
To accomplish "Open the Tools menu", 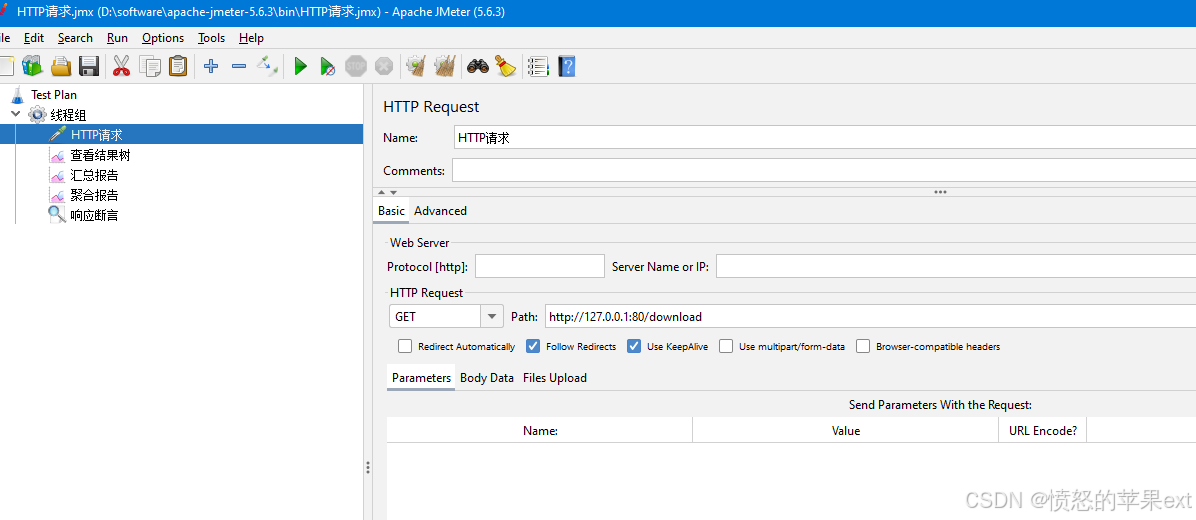I will pos(211,38).
